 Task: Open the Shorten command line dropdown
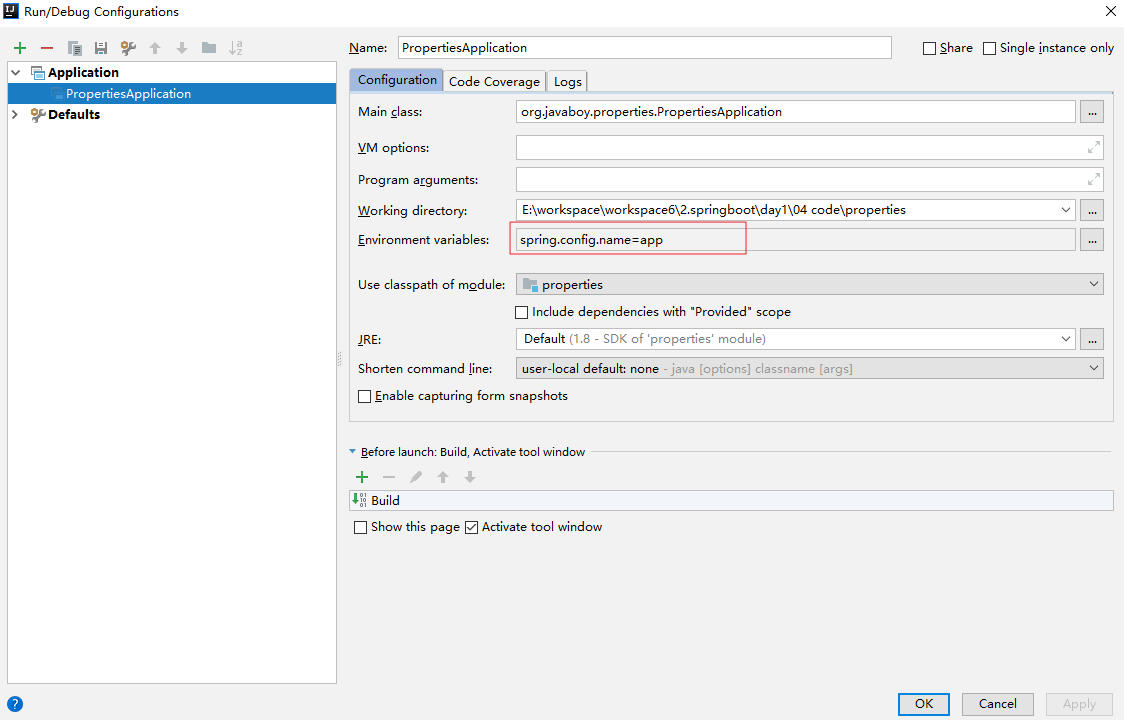click(809, 369)
